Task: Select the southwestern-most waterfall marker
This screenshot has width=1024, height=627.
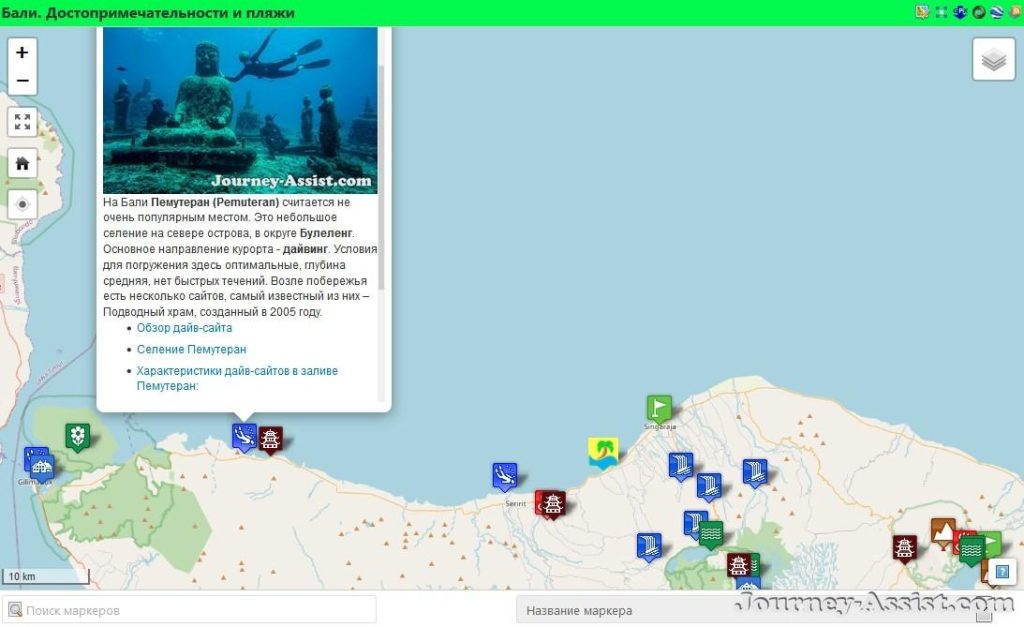Action: (649, 547)
